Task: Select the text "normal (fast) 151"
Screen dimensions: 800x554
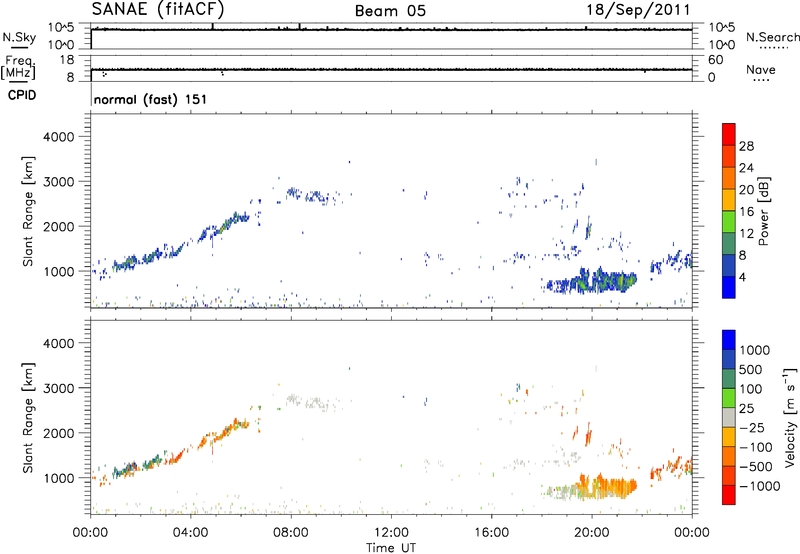Action: pos(151,99)
